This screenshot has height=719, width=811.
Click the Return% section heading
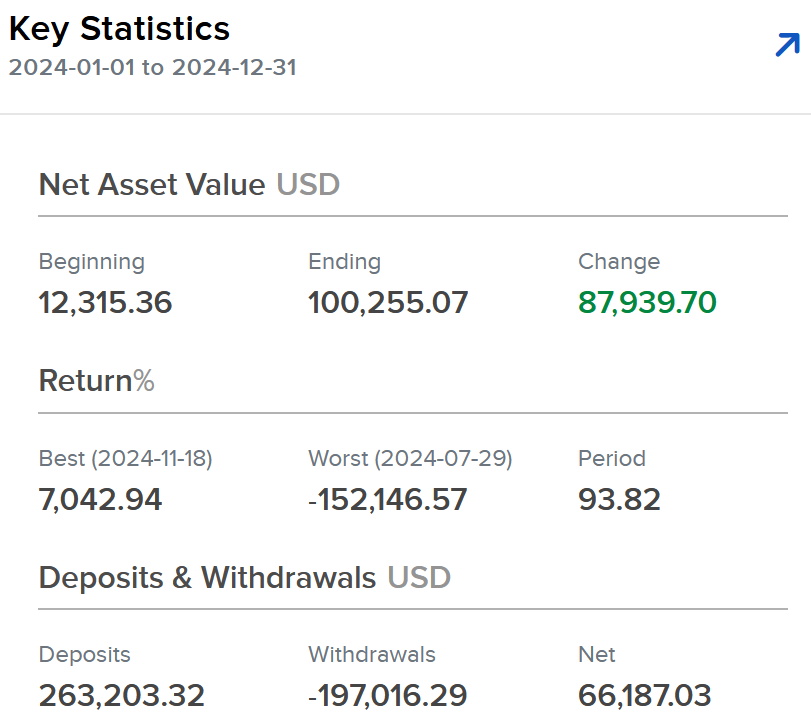pyautogui.click(x=96, y=381)
